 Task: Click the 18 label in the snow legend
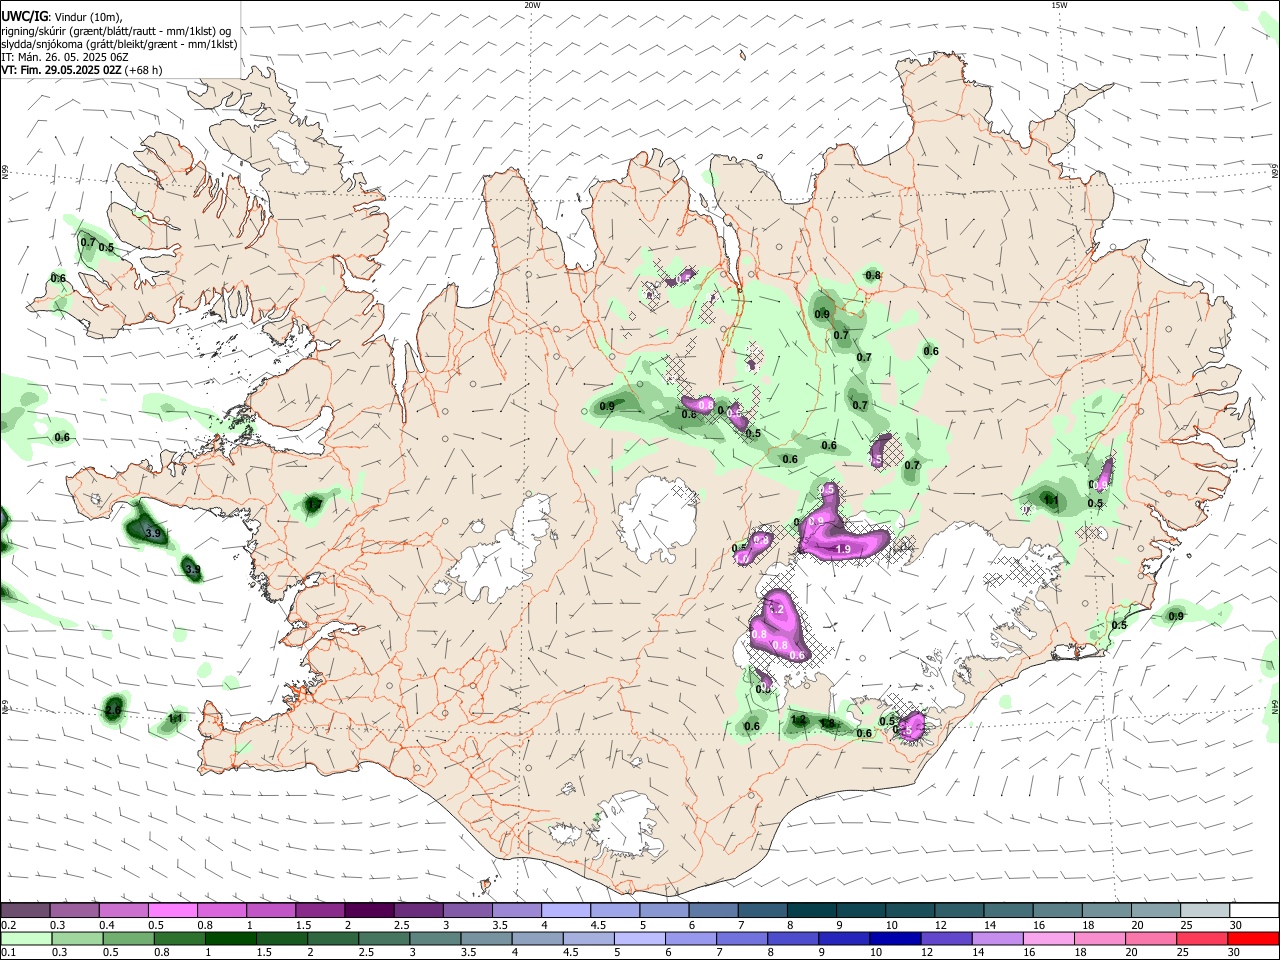(1089, 925)
